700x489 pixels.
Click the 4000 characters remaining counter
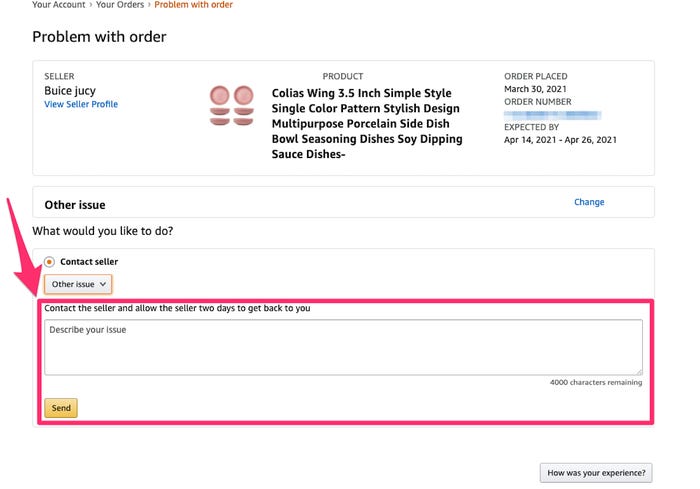tap(596, 382)
